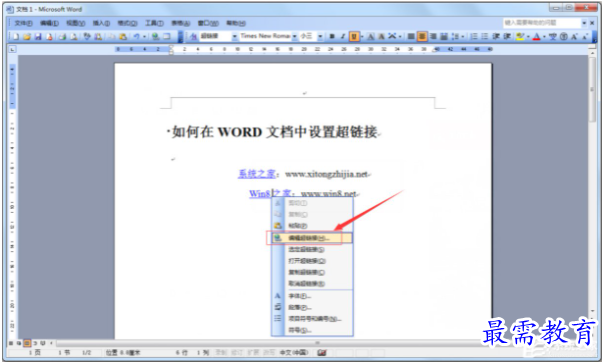Click the Shrink Font icon
The width and height of the screenshot is (604, 364).
pos(585,37)
